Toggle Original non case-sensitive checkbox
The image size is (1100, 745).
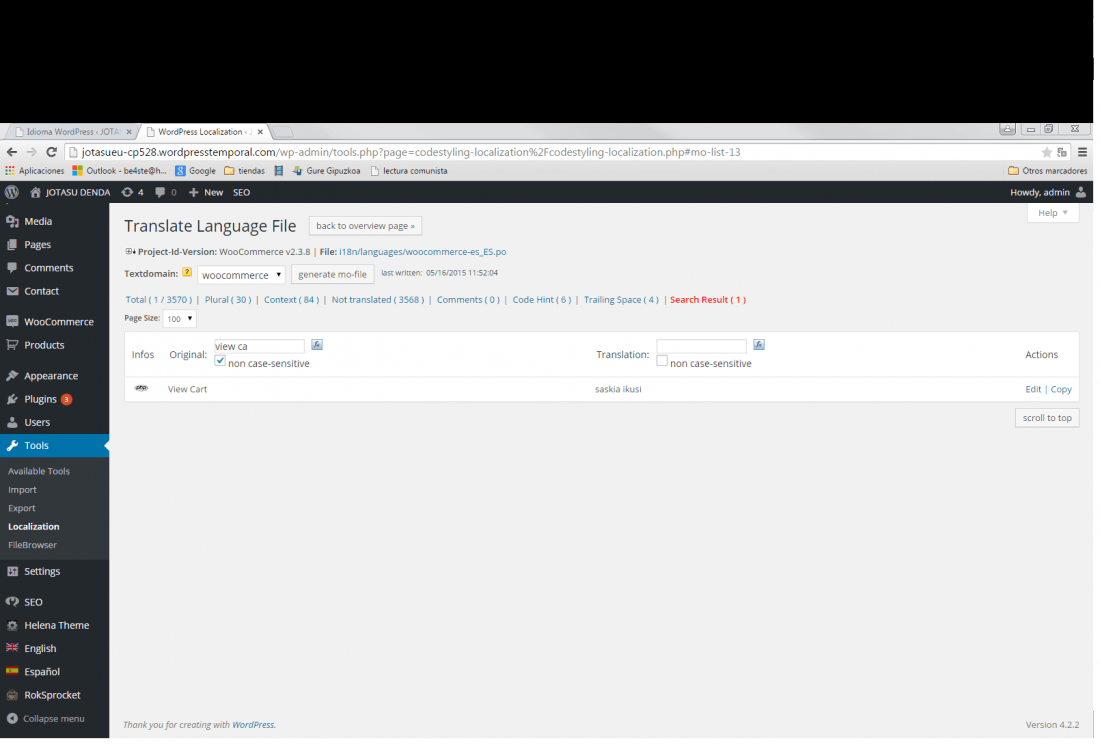coord(221,363)
